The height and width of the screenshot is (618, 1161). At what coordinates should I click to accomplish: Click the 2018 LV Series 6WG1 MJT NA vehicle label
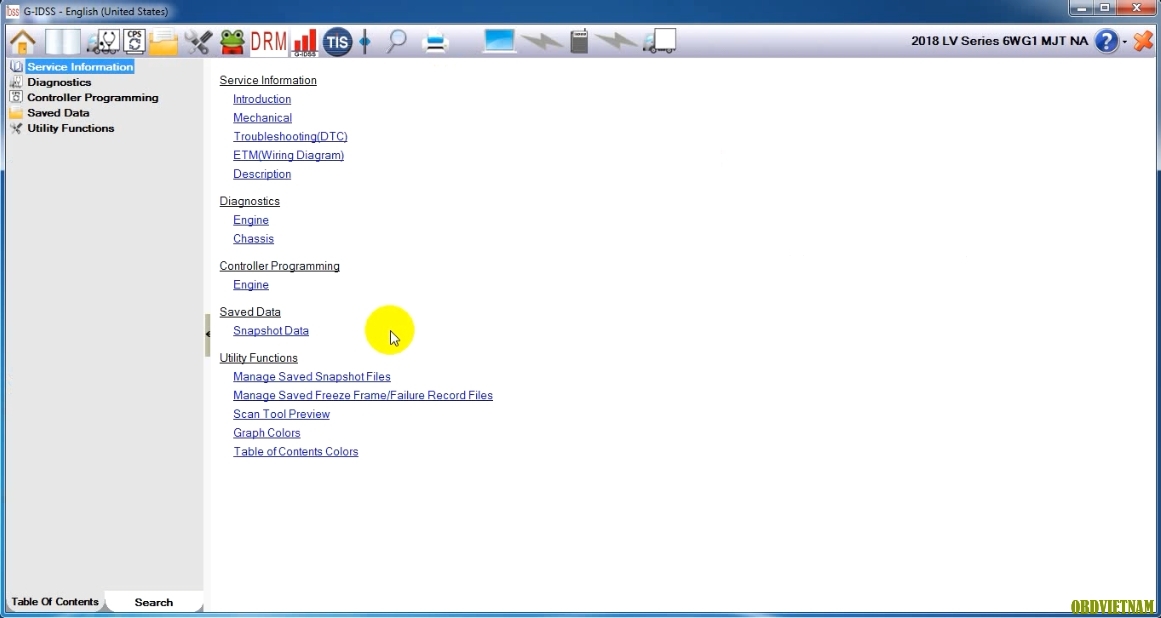(1000, 41)
